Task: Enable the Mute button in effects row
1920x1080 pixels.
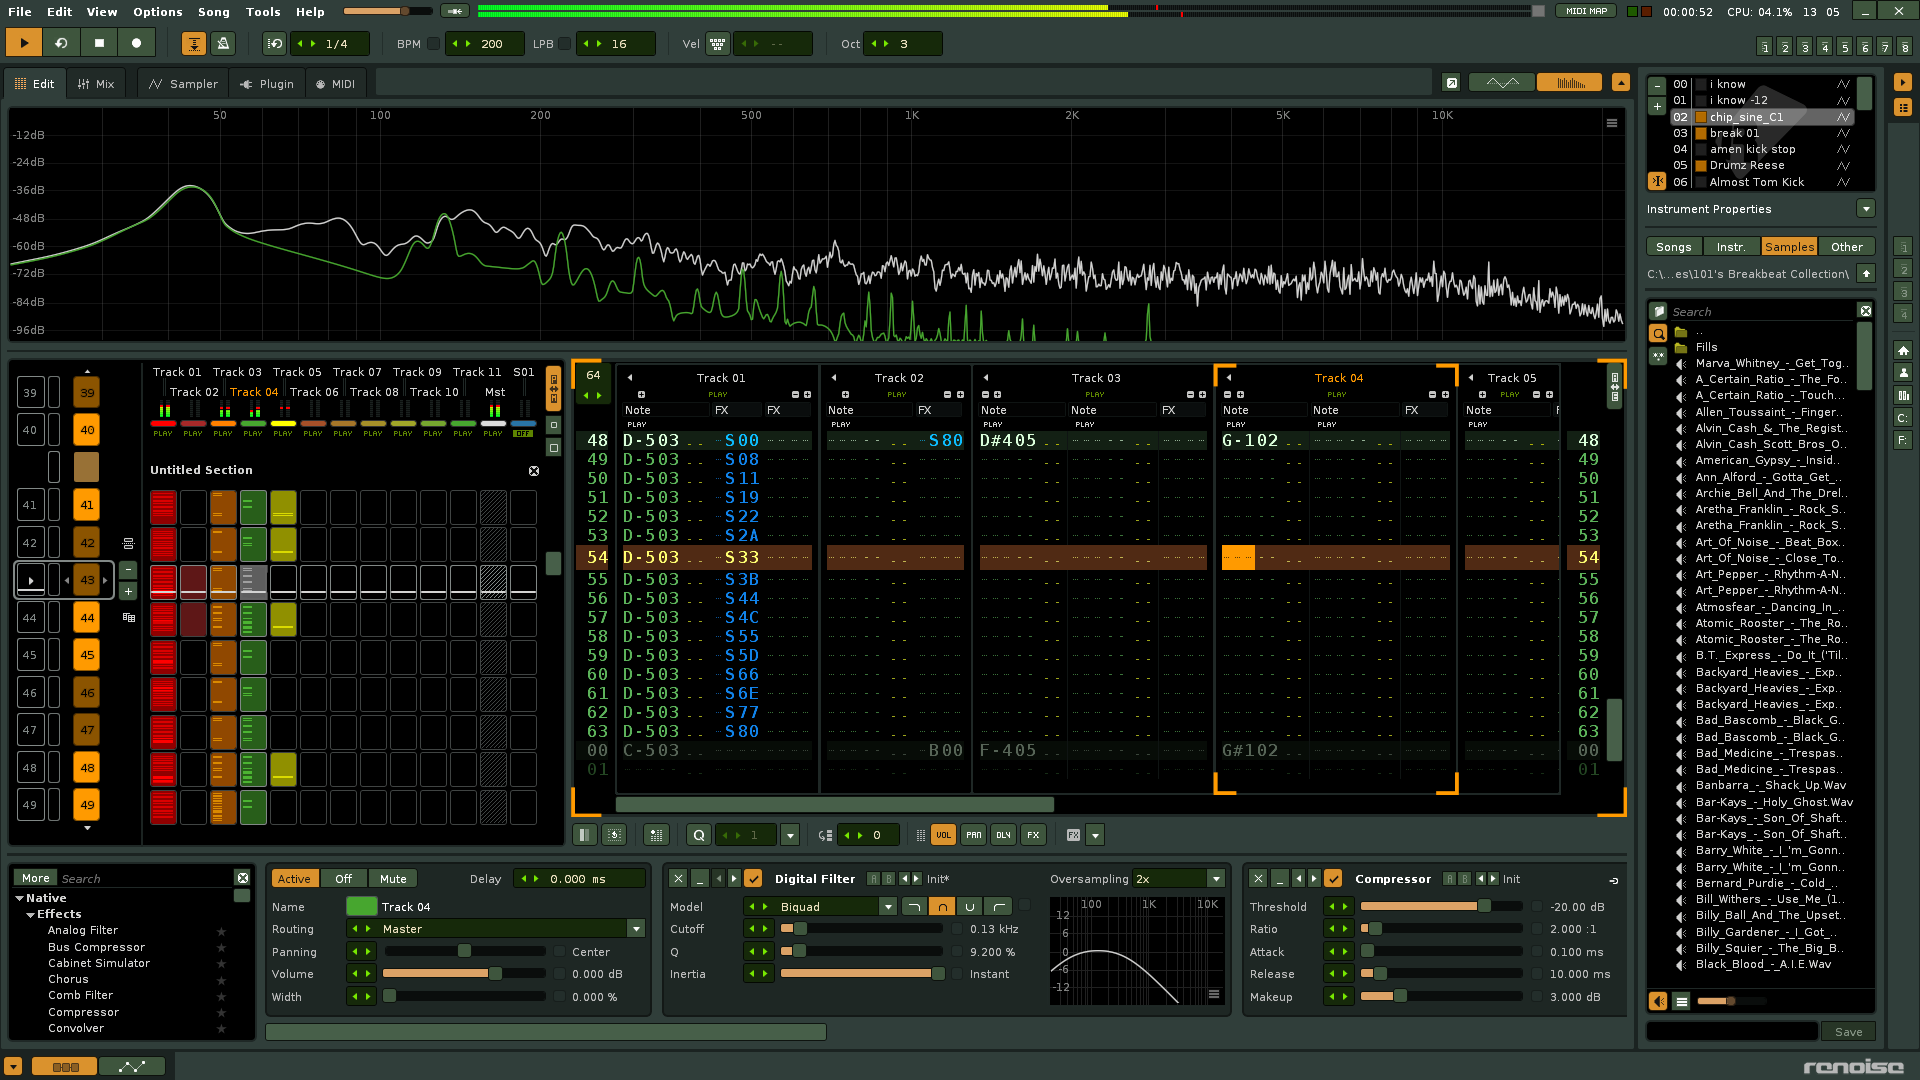Action: tap(393, 878)
